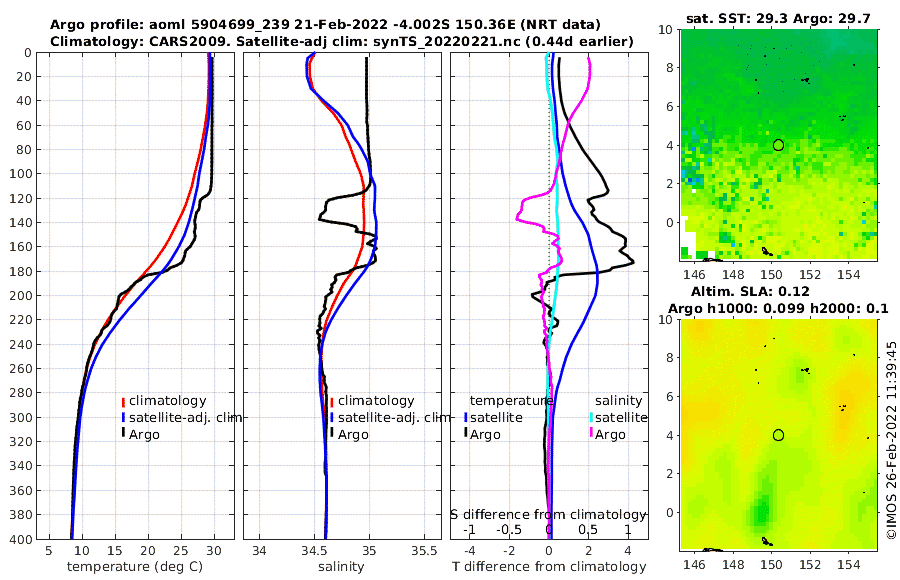Click the Climatology CARS2009 subtitle line

point(342,41)
